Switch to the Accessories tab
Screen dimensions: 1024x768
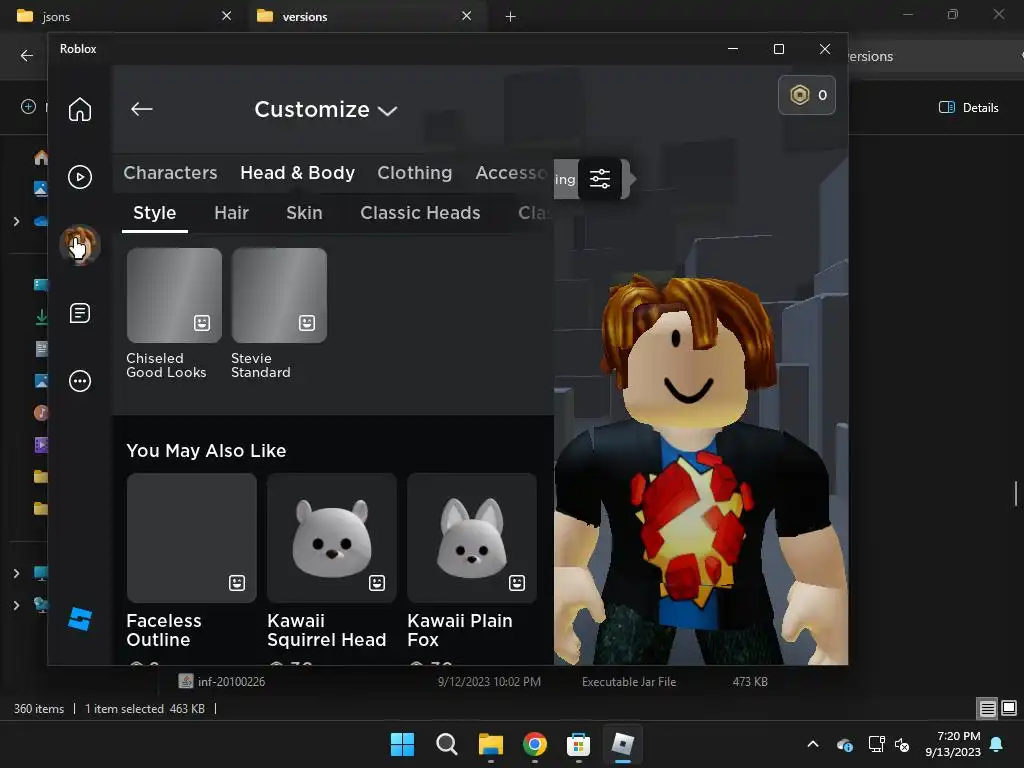pos(511,172)
